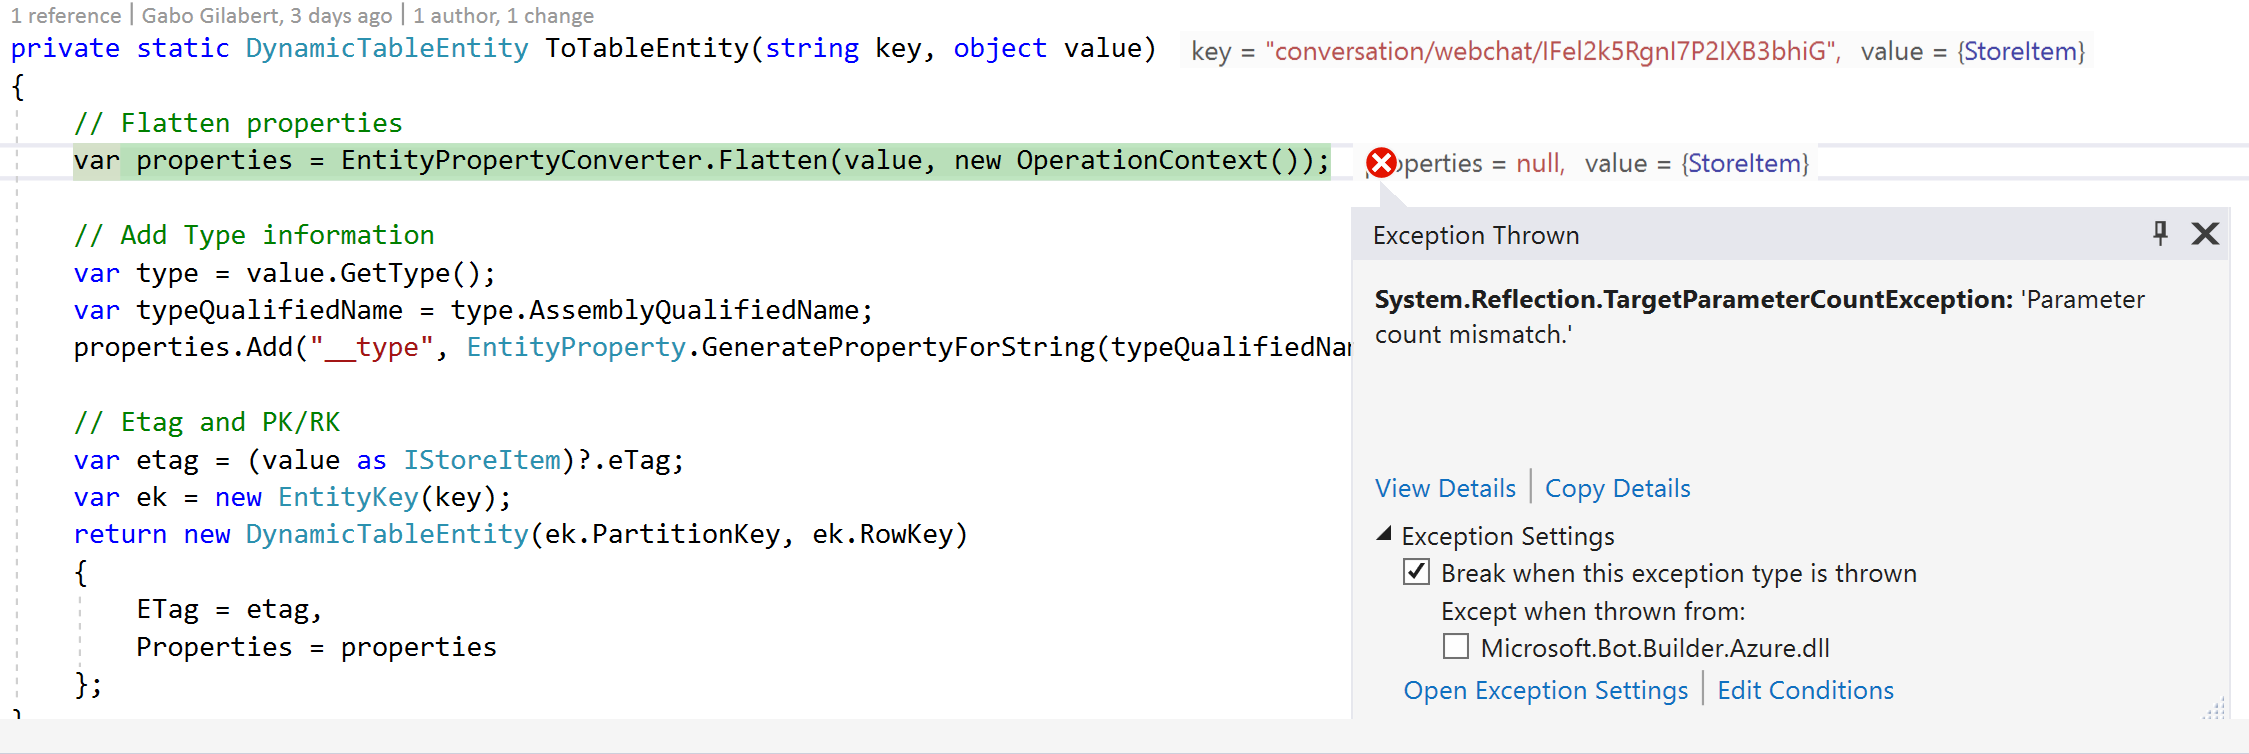Click 'EntityKey' constructor call

348,497
